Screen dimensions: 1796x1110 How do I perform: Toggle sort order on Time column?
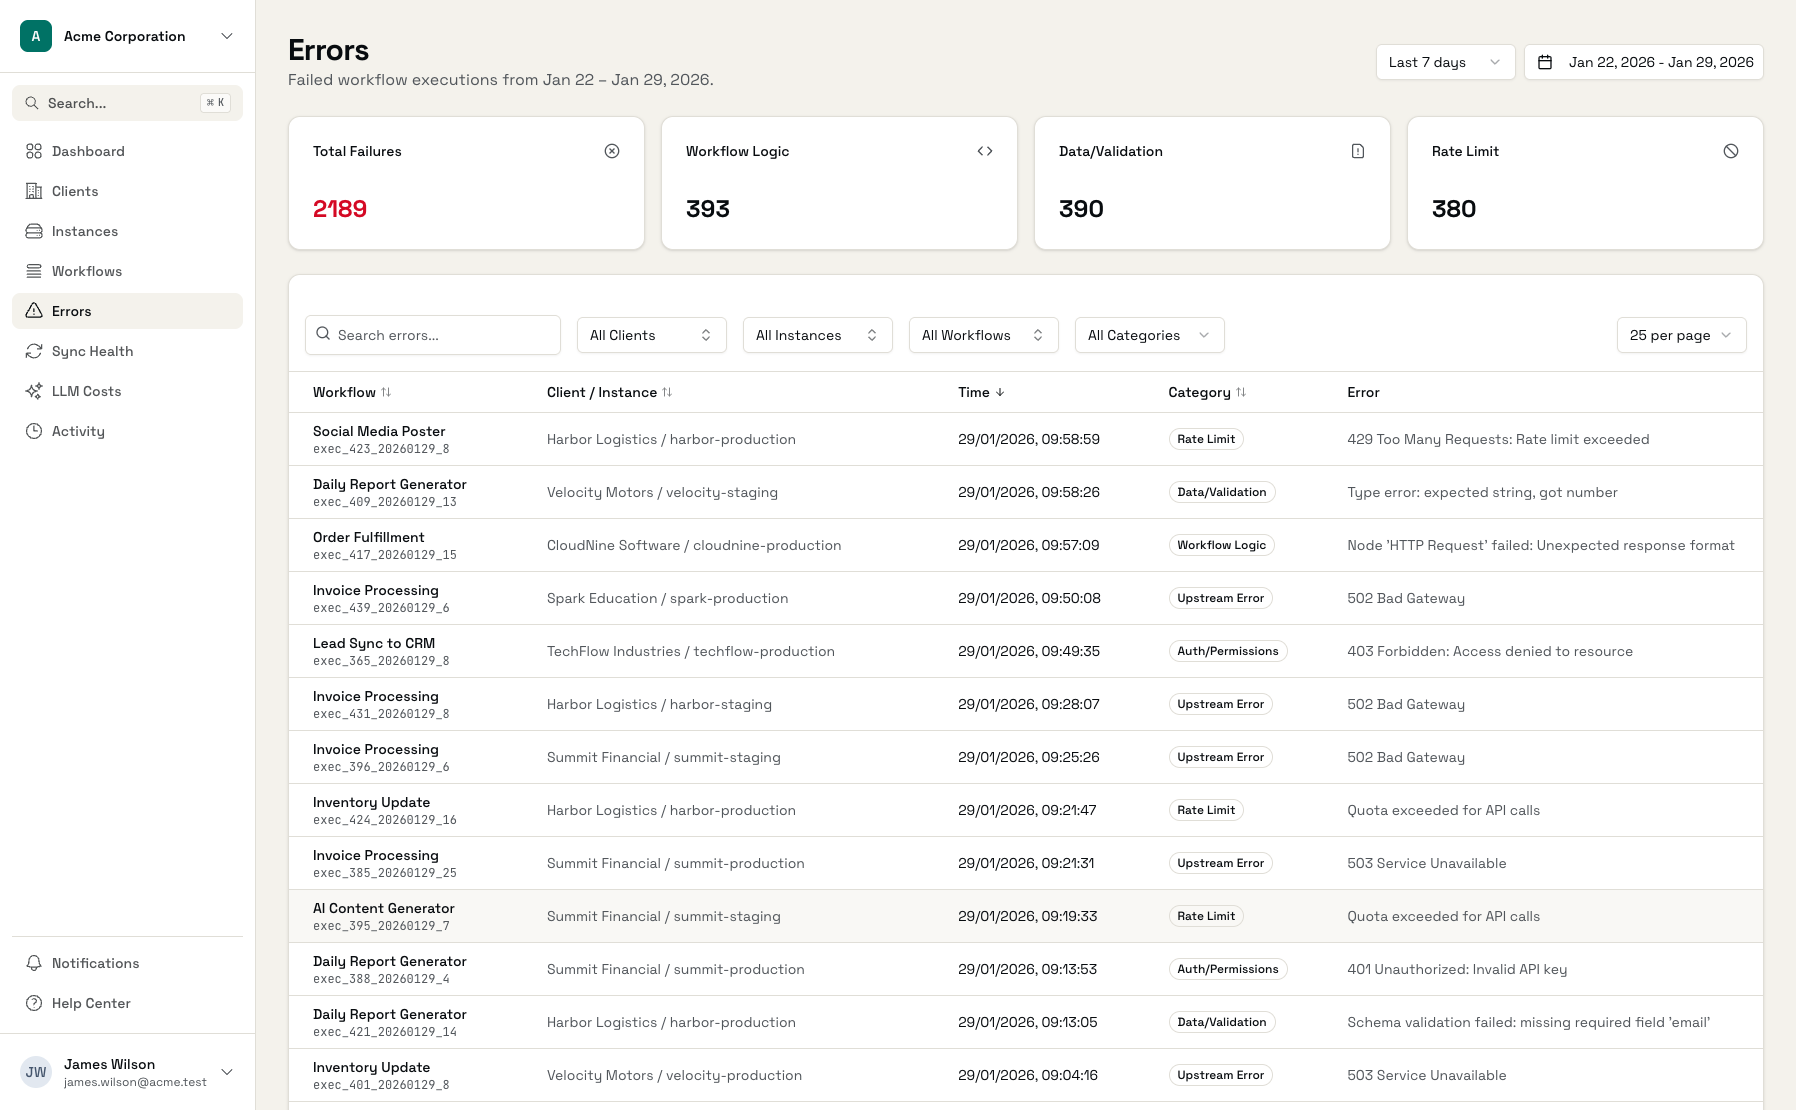(x=980, y=392)
